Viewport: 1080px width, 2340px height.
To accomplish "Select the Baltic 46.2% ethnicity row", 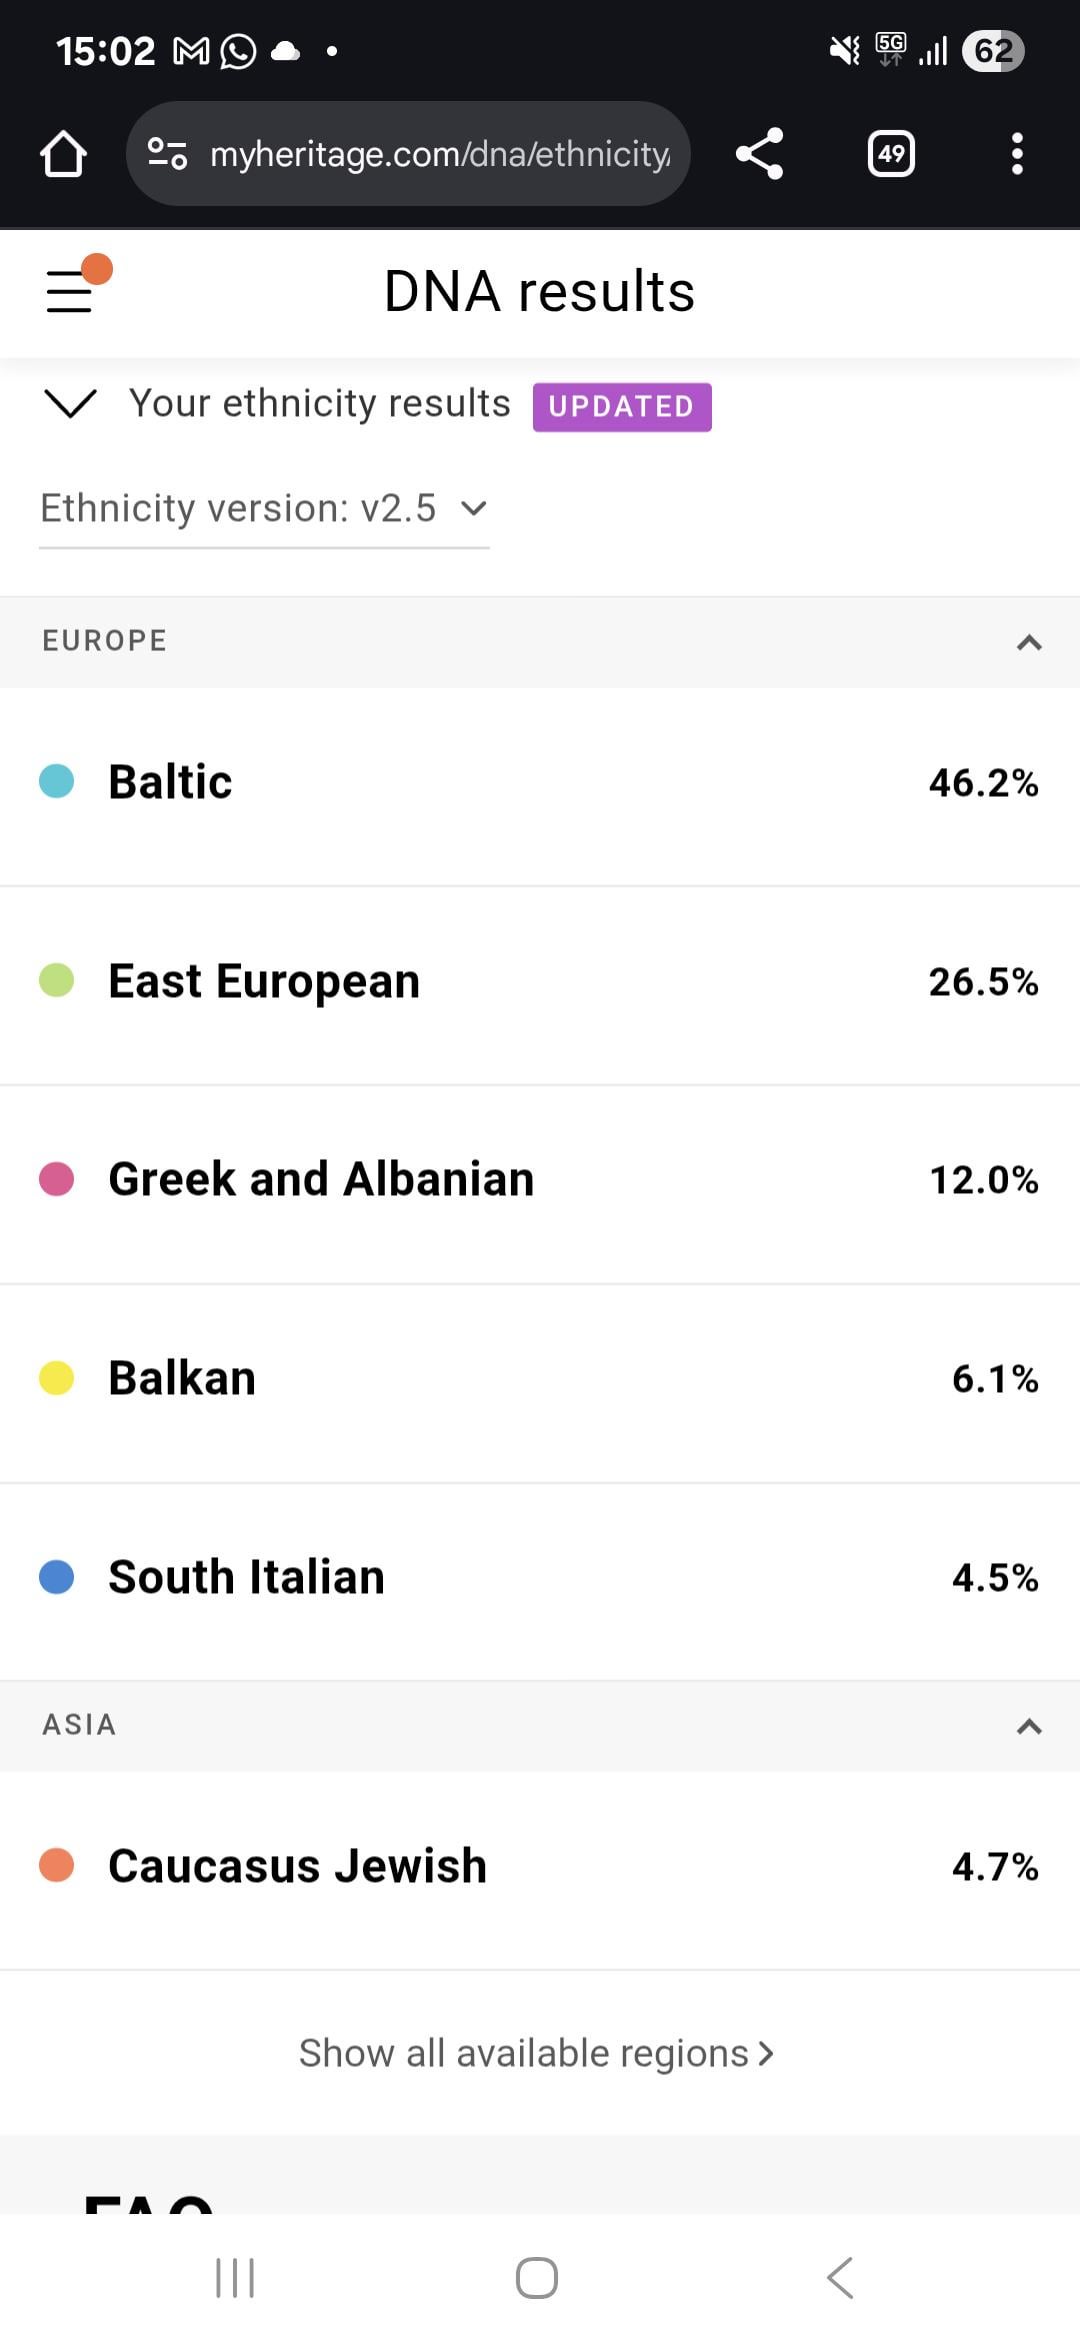I will [540, 783].
